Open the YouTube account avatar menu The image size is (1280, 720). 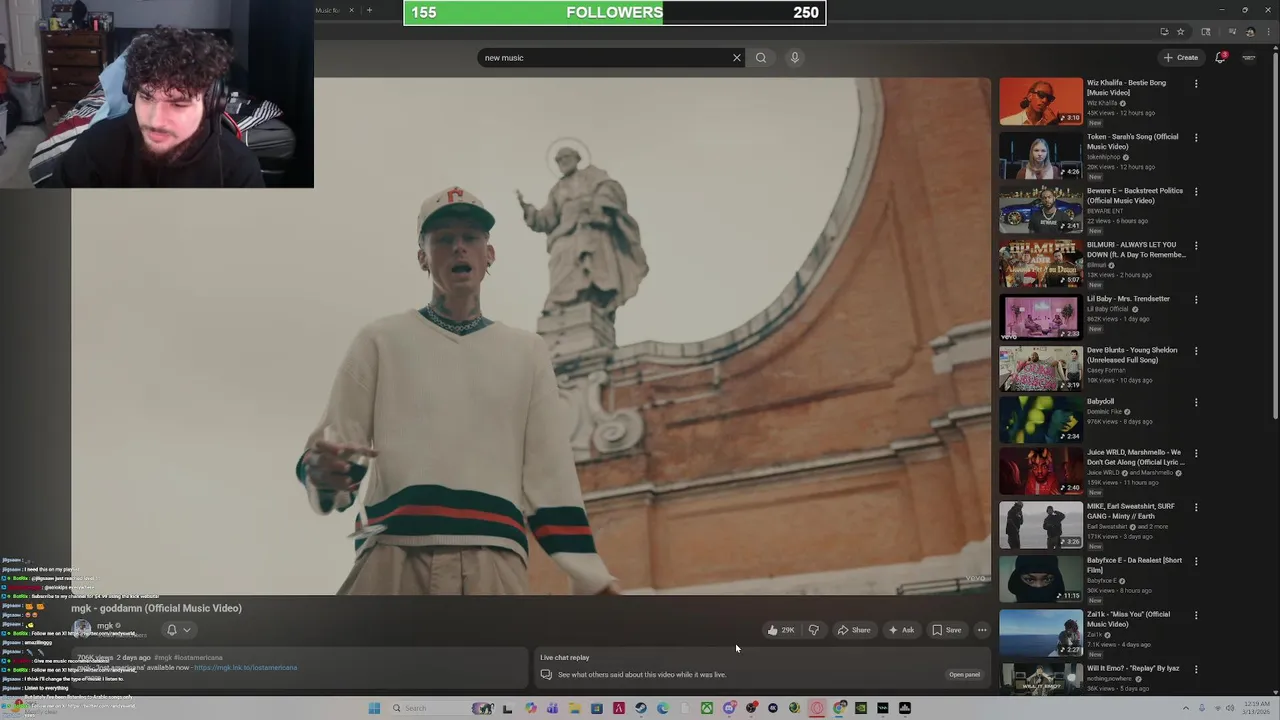1249,58
